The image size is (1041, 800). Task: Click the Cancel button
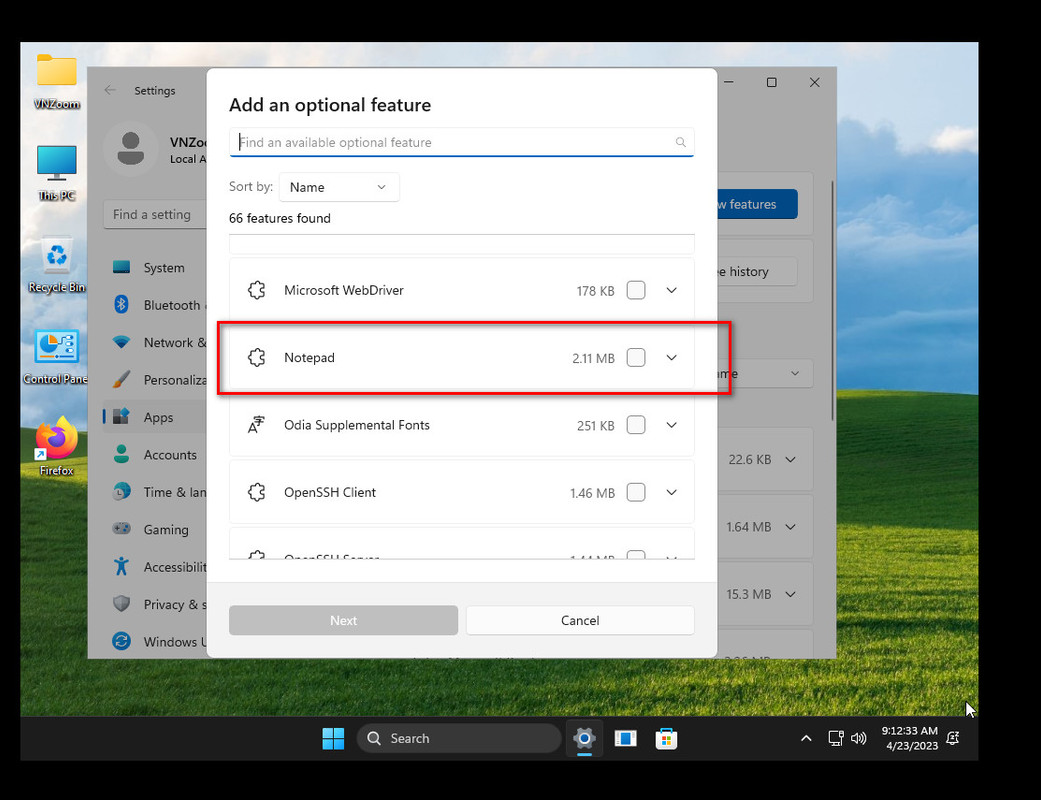(x=580, y=620)
